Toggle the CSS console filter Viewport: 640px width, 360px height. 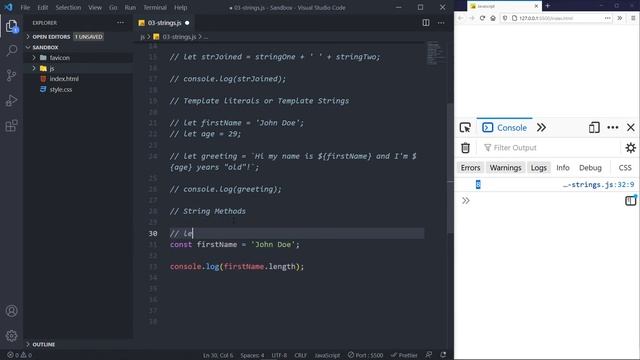click(625, 168)
